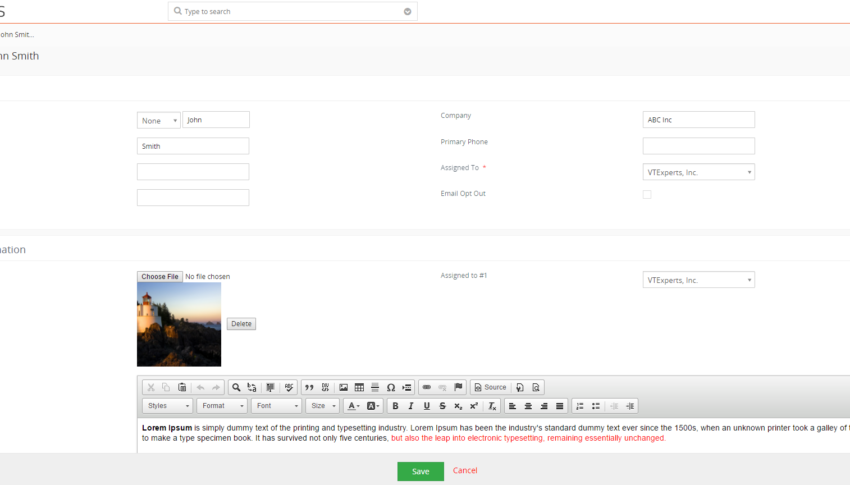Click the decrease indent icon
Screen dimensions: 850x485
click(614, 406)
